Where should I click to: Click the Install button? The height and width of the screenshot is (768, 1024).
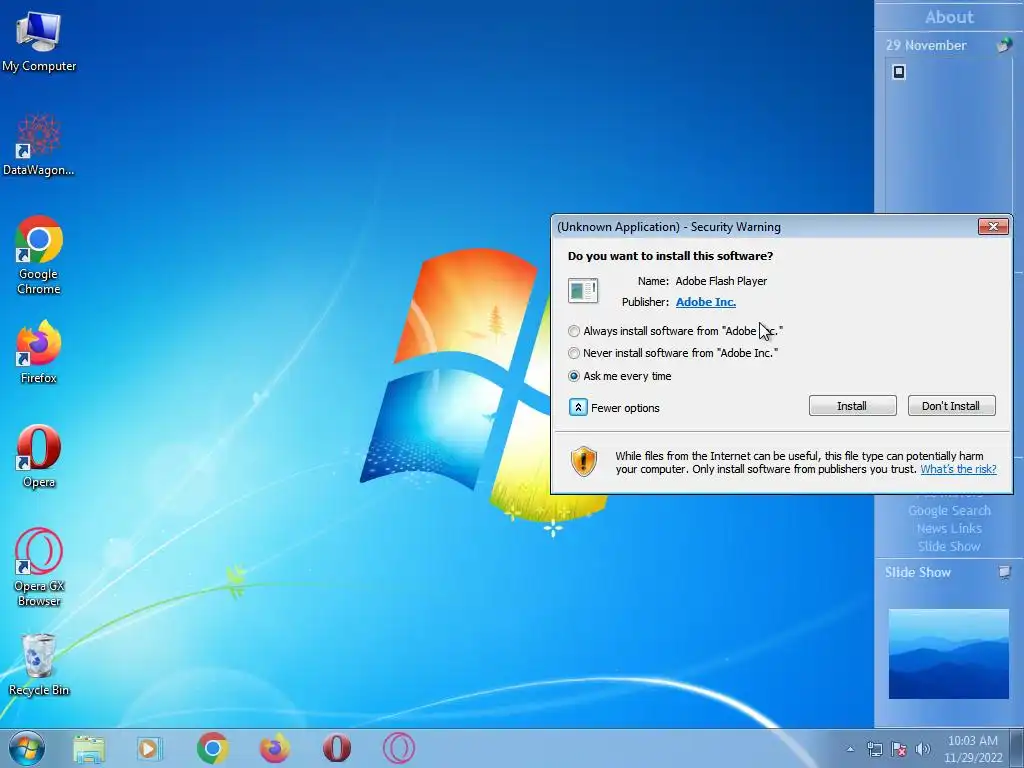(852, 406)
